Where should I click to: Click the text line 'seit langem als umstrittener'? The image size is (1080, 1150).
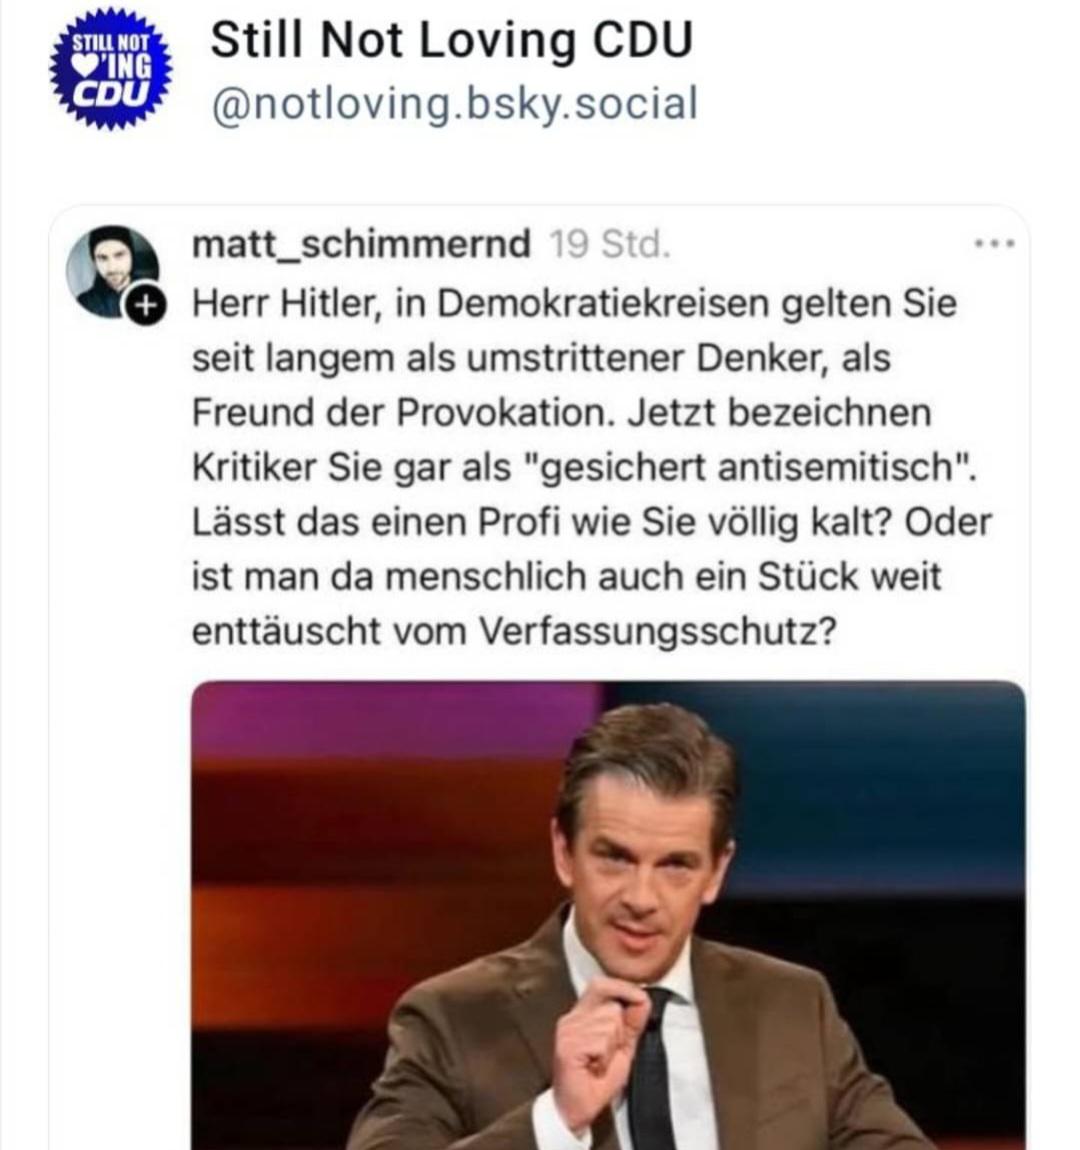pyautogui.click(x=541, y=358)
